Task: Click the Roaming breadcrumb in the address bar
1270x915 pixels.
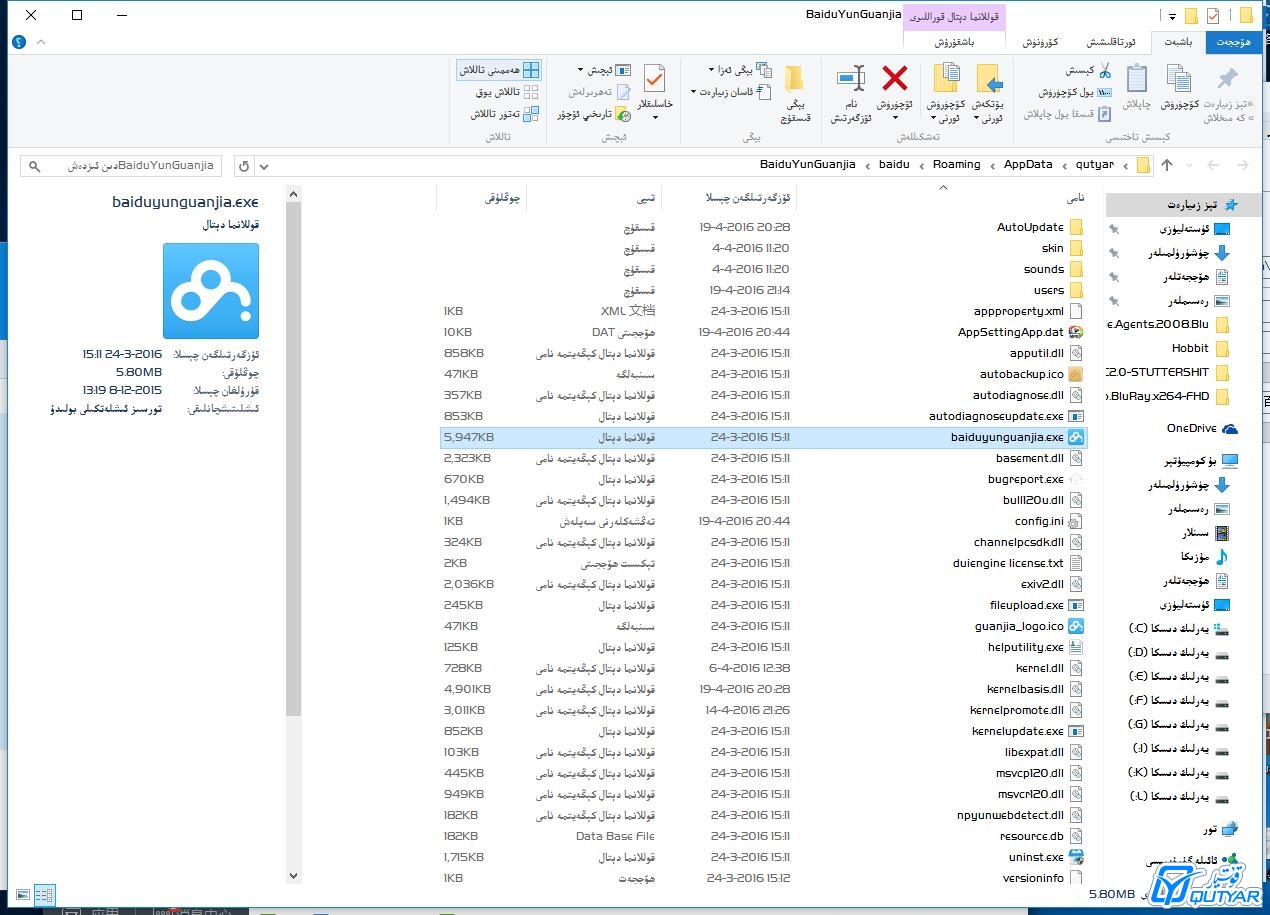Action: tap(956, 165)
